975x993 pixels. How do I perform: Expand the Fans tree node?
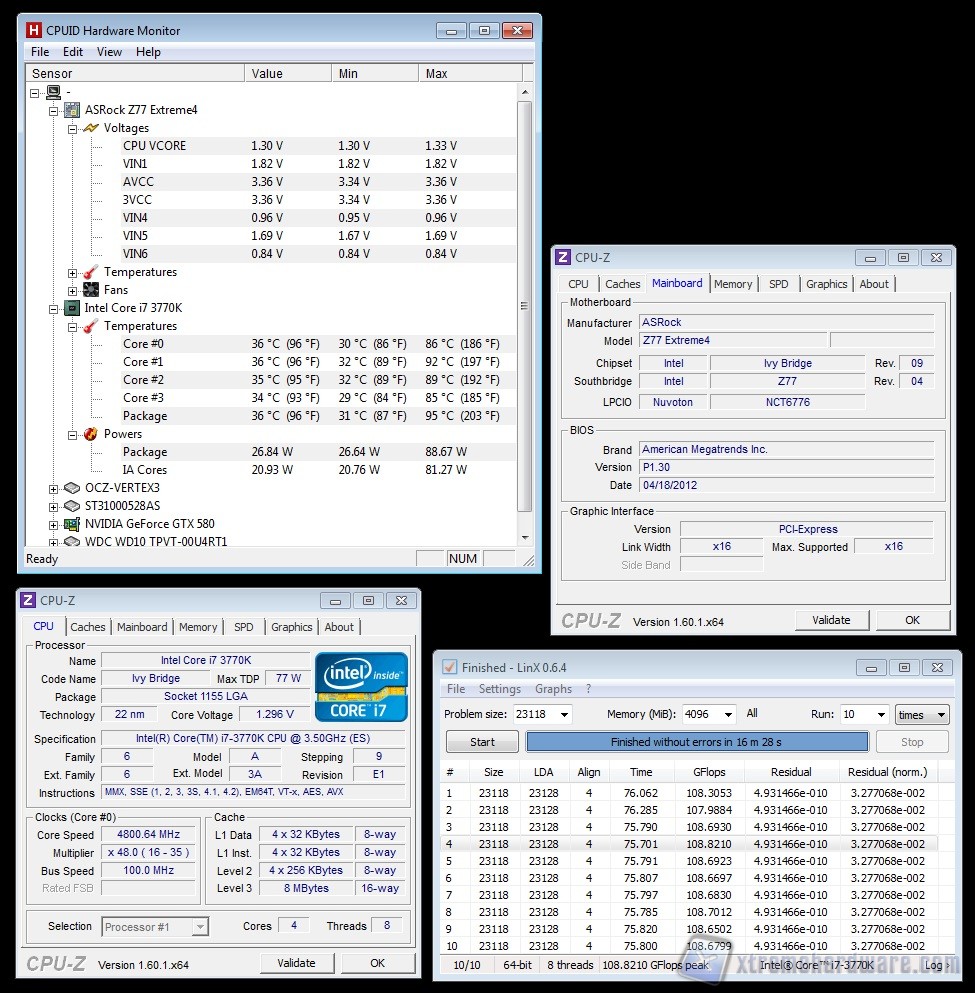[73, 290]
